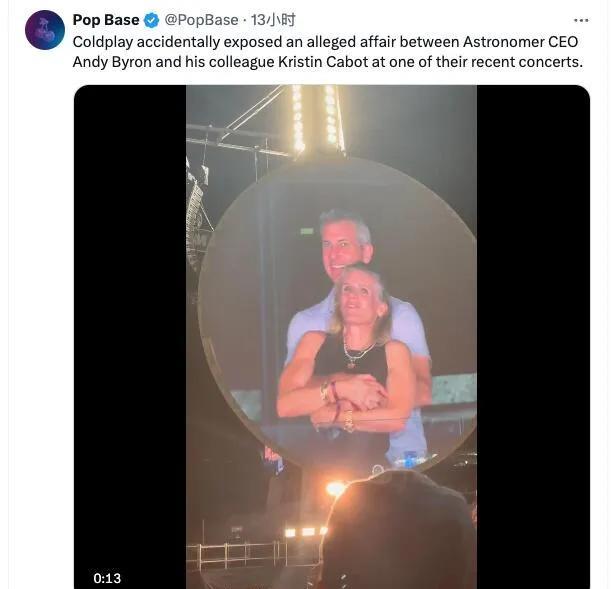Open the tweet via the 13小时 timestamp
Image resolution: width=615 pixels, height=589 pixels.
pyautogui.click(x=273, y=20)
